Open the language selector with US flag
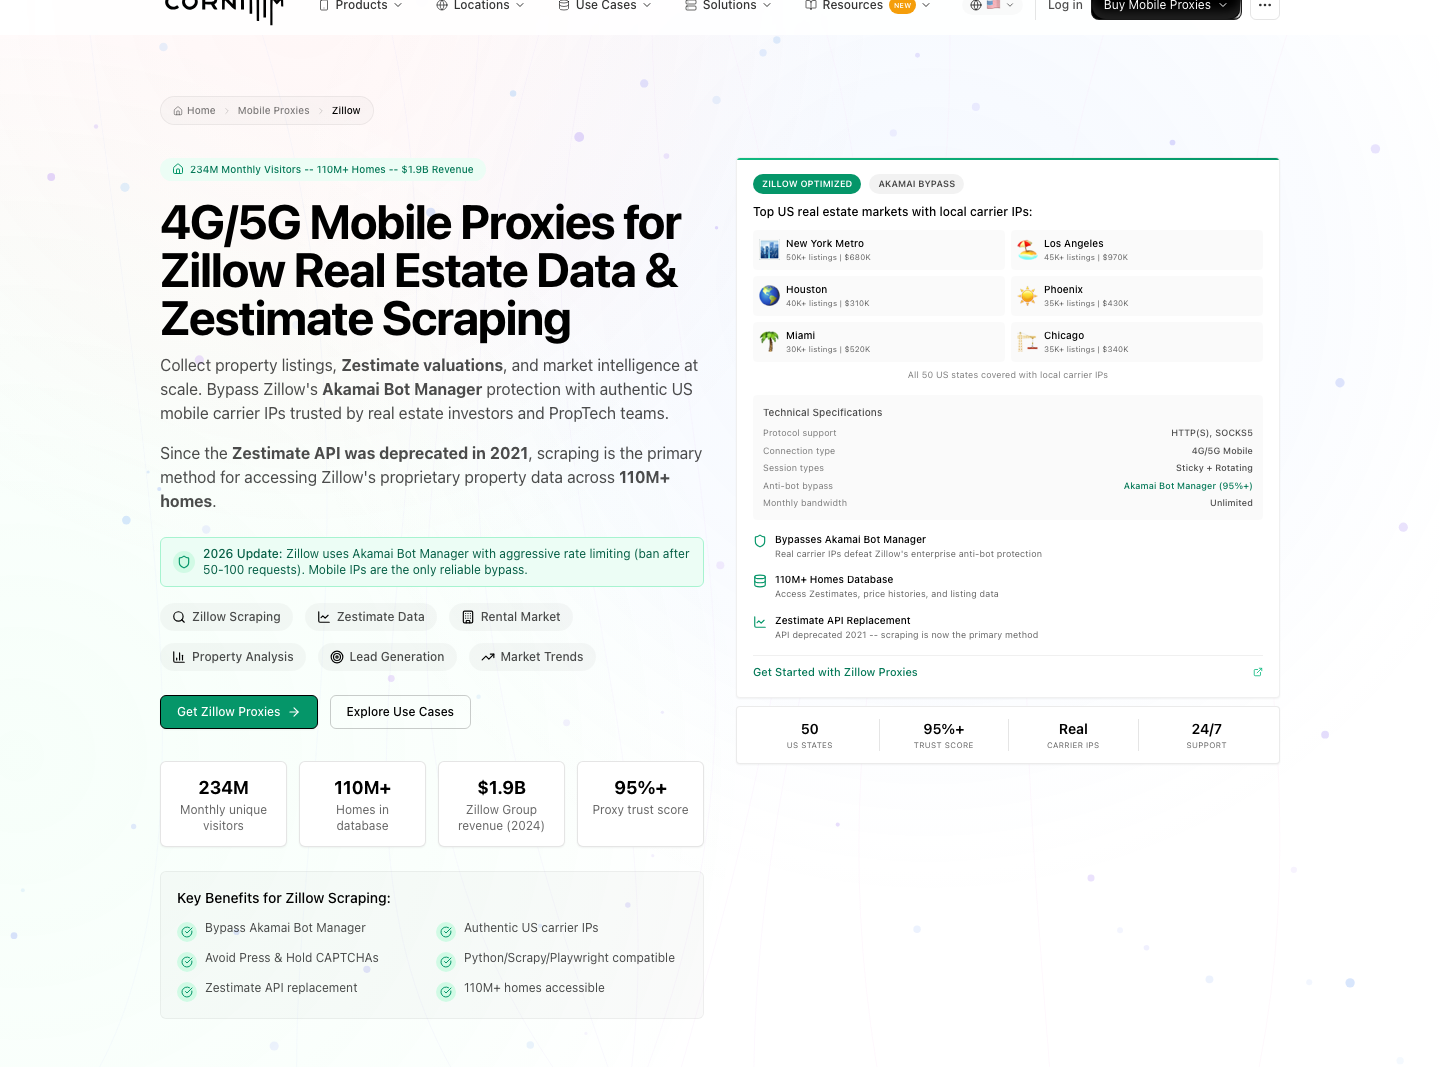 point(992,5)
